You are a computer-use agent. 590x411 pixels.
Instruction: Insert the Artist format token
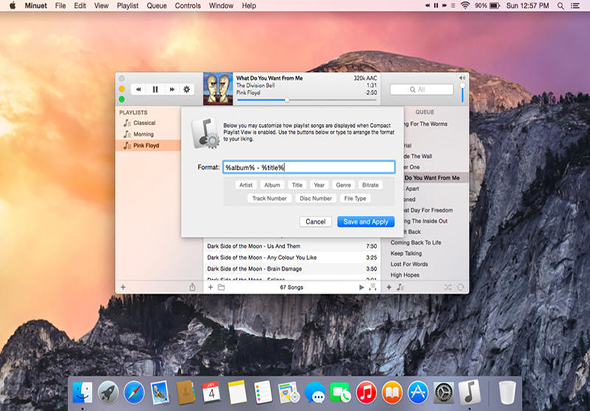tap(246, 185)
